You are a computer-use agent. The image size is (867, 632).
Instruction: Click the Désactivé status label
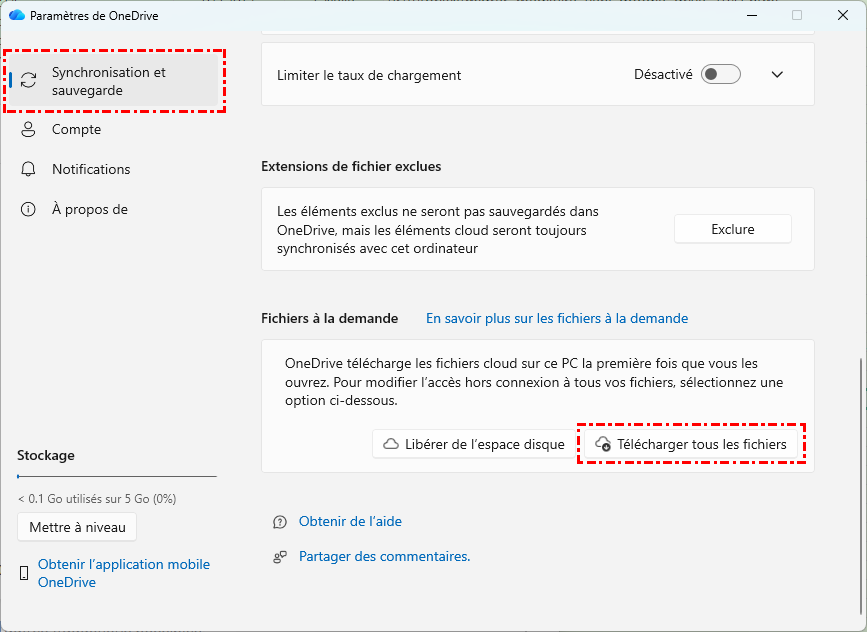coord(663,75)
